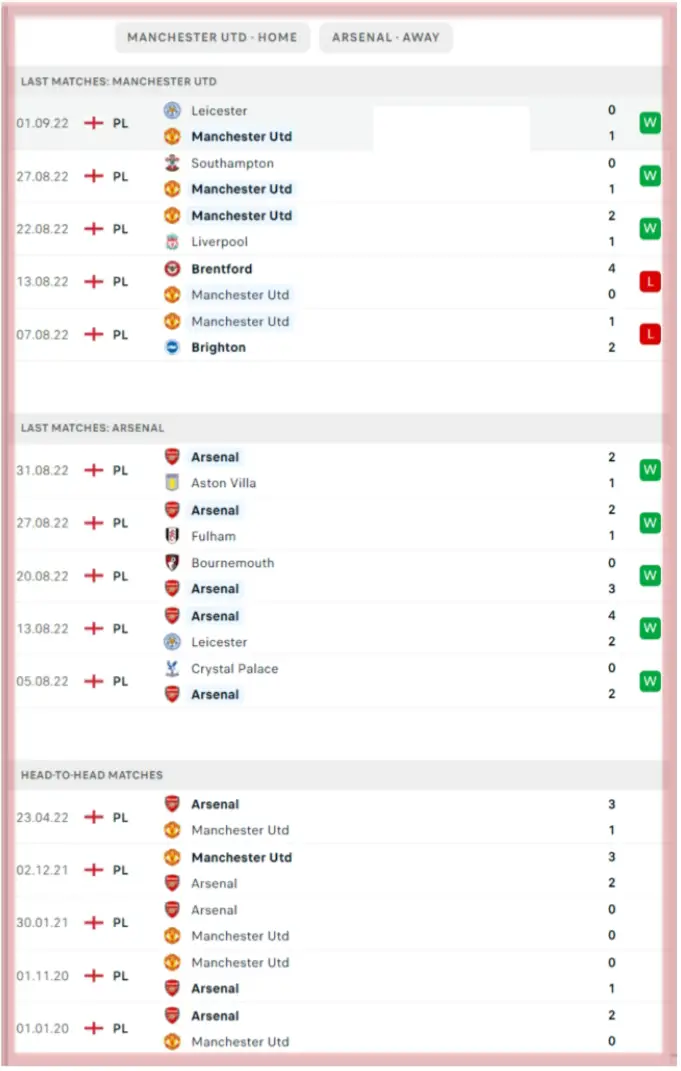Switch to the Arsenal - Away tab
Viewport: 681px width, 1071px height.
[386, 38]
